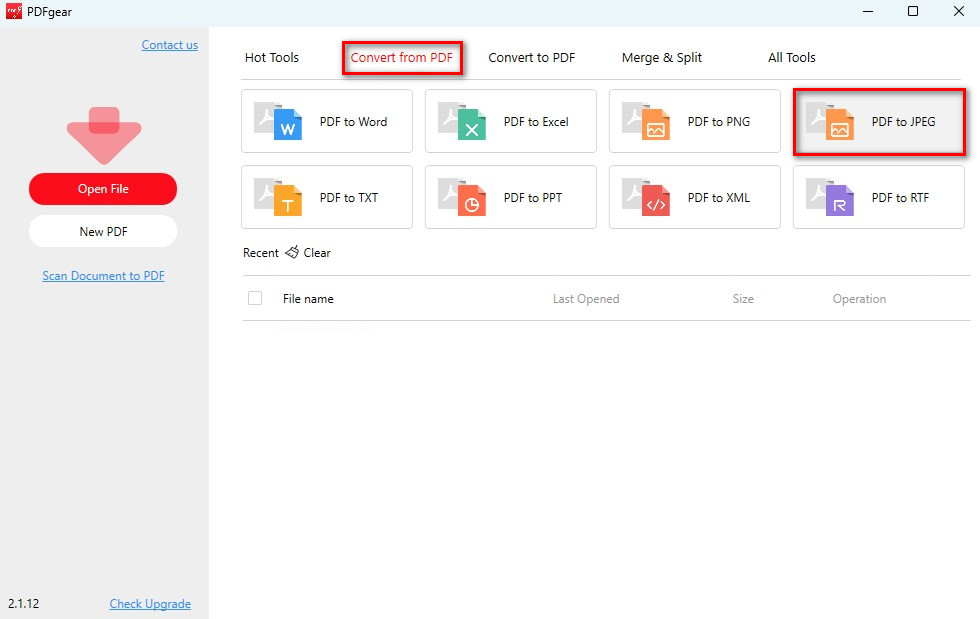Select the PDF to PNG converter
Screen dimensions: 980x619
(x=694, y=121)
